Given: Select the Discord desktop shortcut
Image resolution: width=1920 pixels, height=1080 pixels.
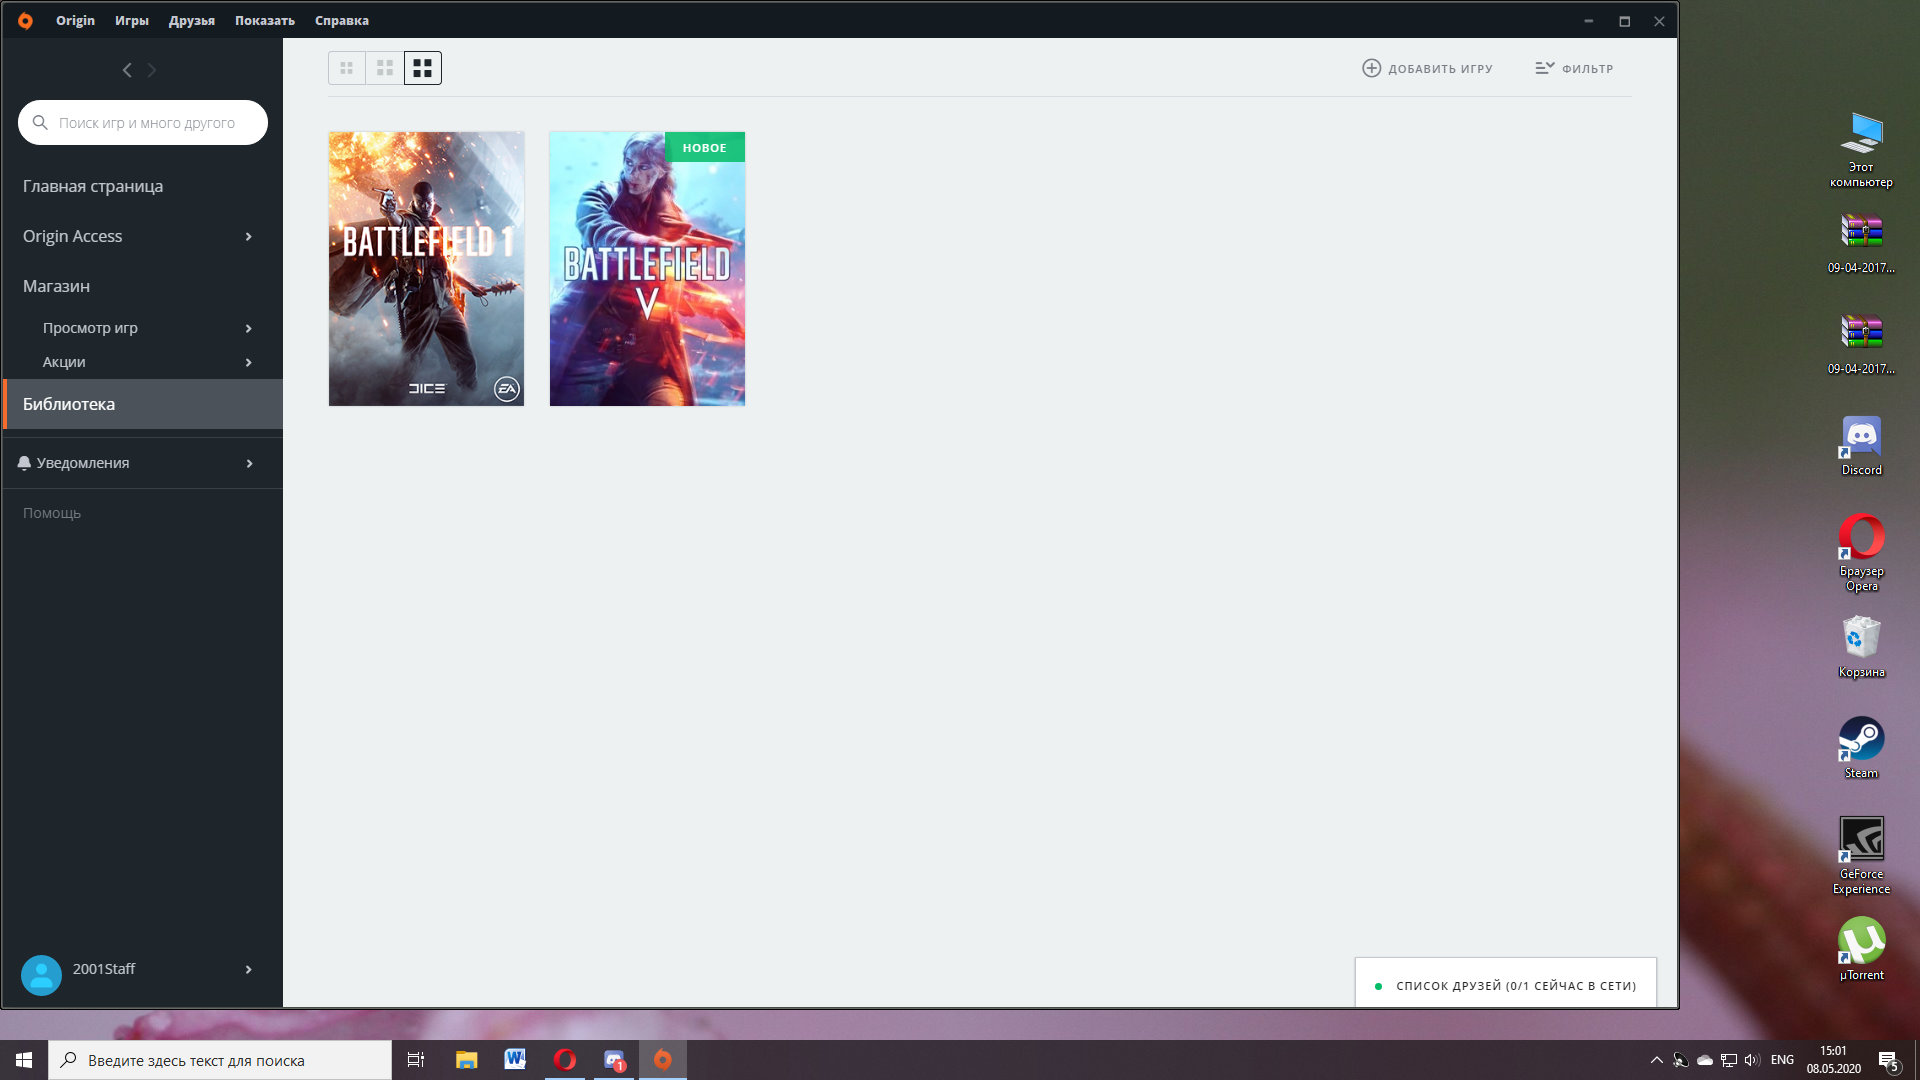Looking at the screenshot, I should [x=1861, y=446].
